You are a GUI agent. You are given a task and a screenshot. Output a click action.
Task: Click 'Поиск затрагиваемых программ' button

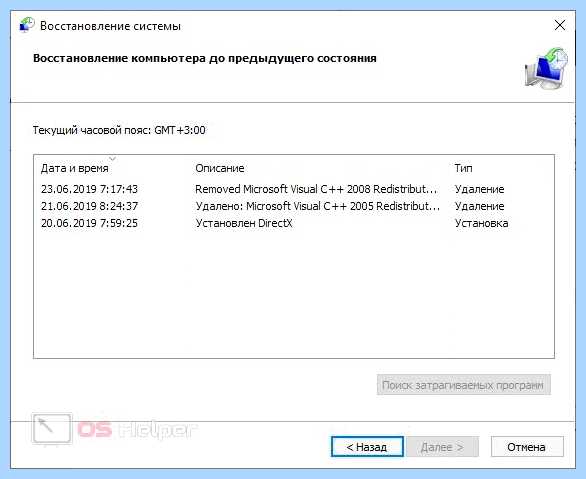[x=463, y=385]
